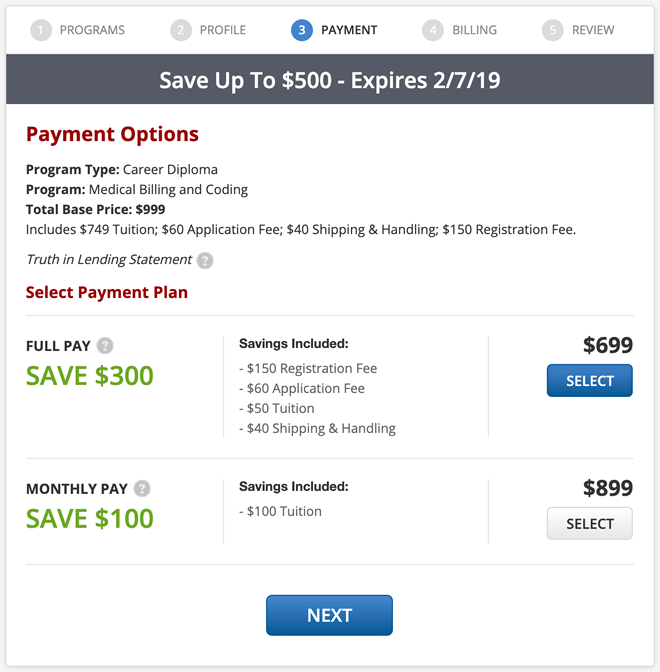Select the Full Pay $699 plan
This screenshot has width=660, height=672.
click(589, 381)
